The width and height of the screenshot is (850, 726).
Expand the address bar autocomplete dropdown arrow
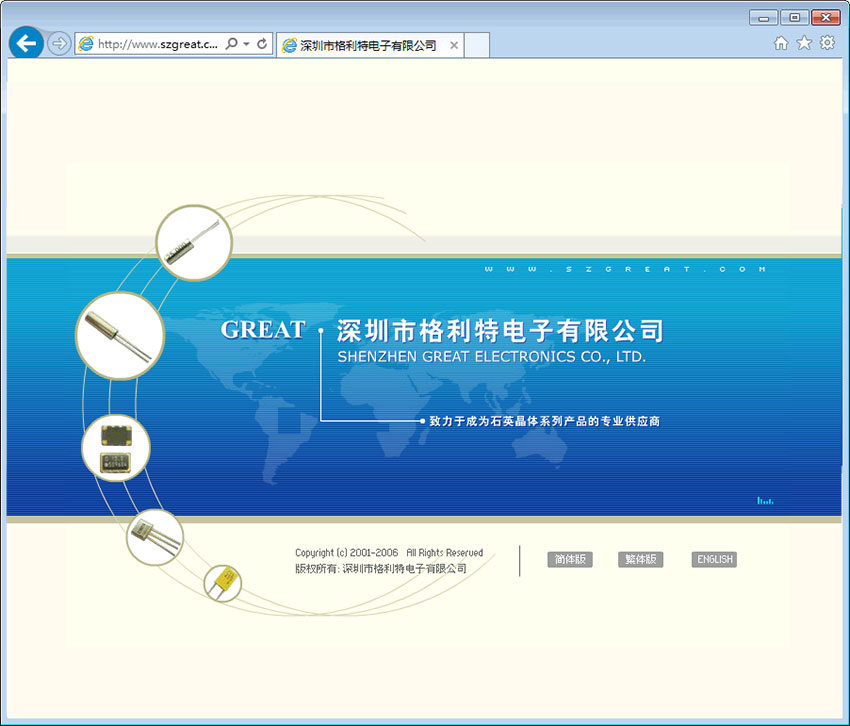[247, 44]
